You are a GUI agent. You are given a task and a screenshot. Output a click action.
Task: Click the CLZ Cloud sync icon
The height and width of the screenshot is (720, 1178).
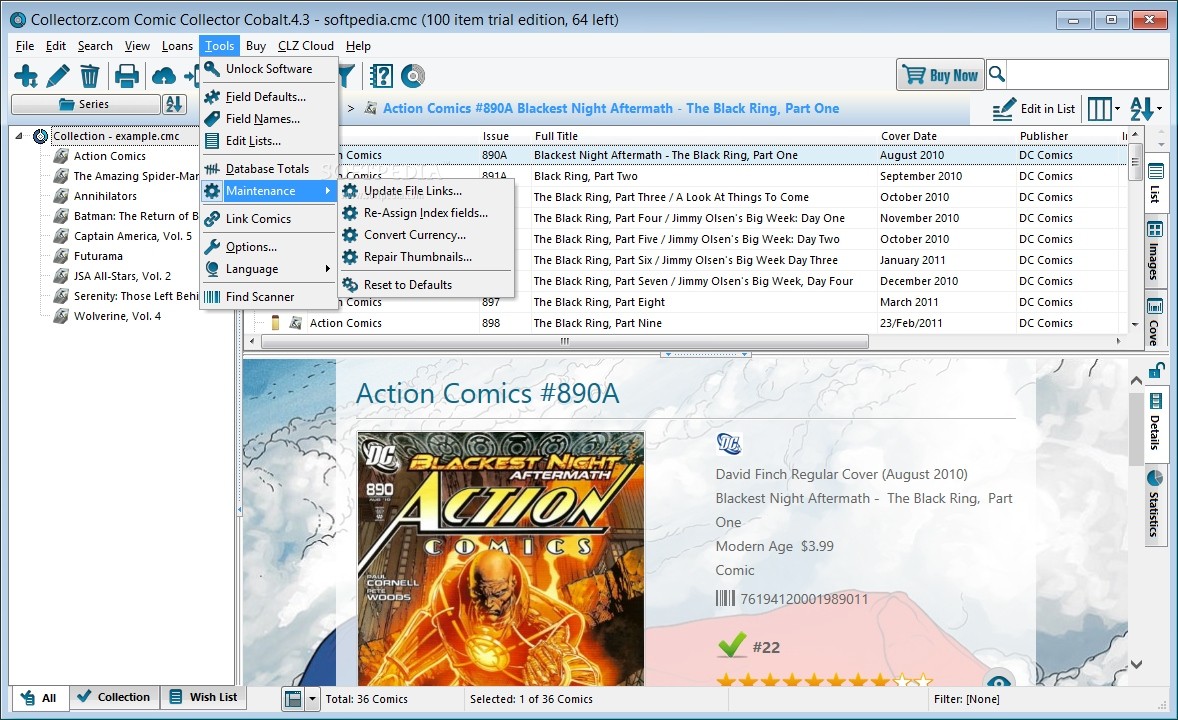pos(164,76)
